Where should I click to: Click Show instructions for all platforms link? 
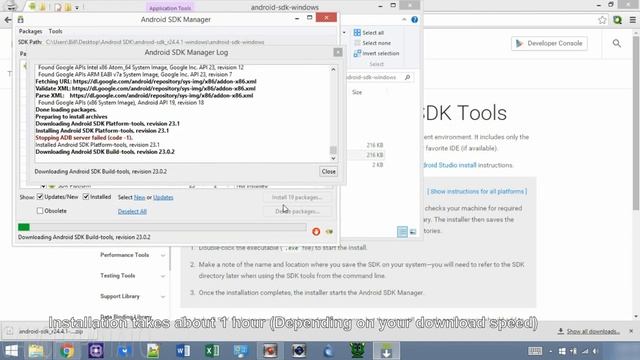[x=477, y=191]
